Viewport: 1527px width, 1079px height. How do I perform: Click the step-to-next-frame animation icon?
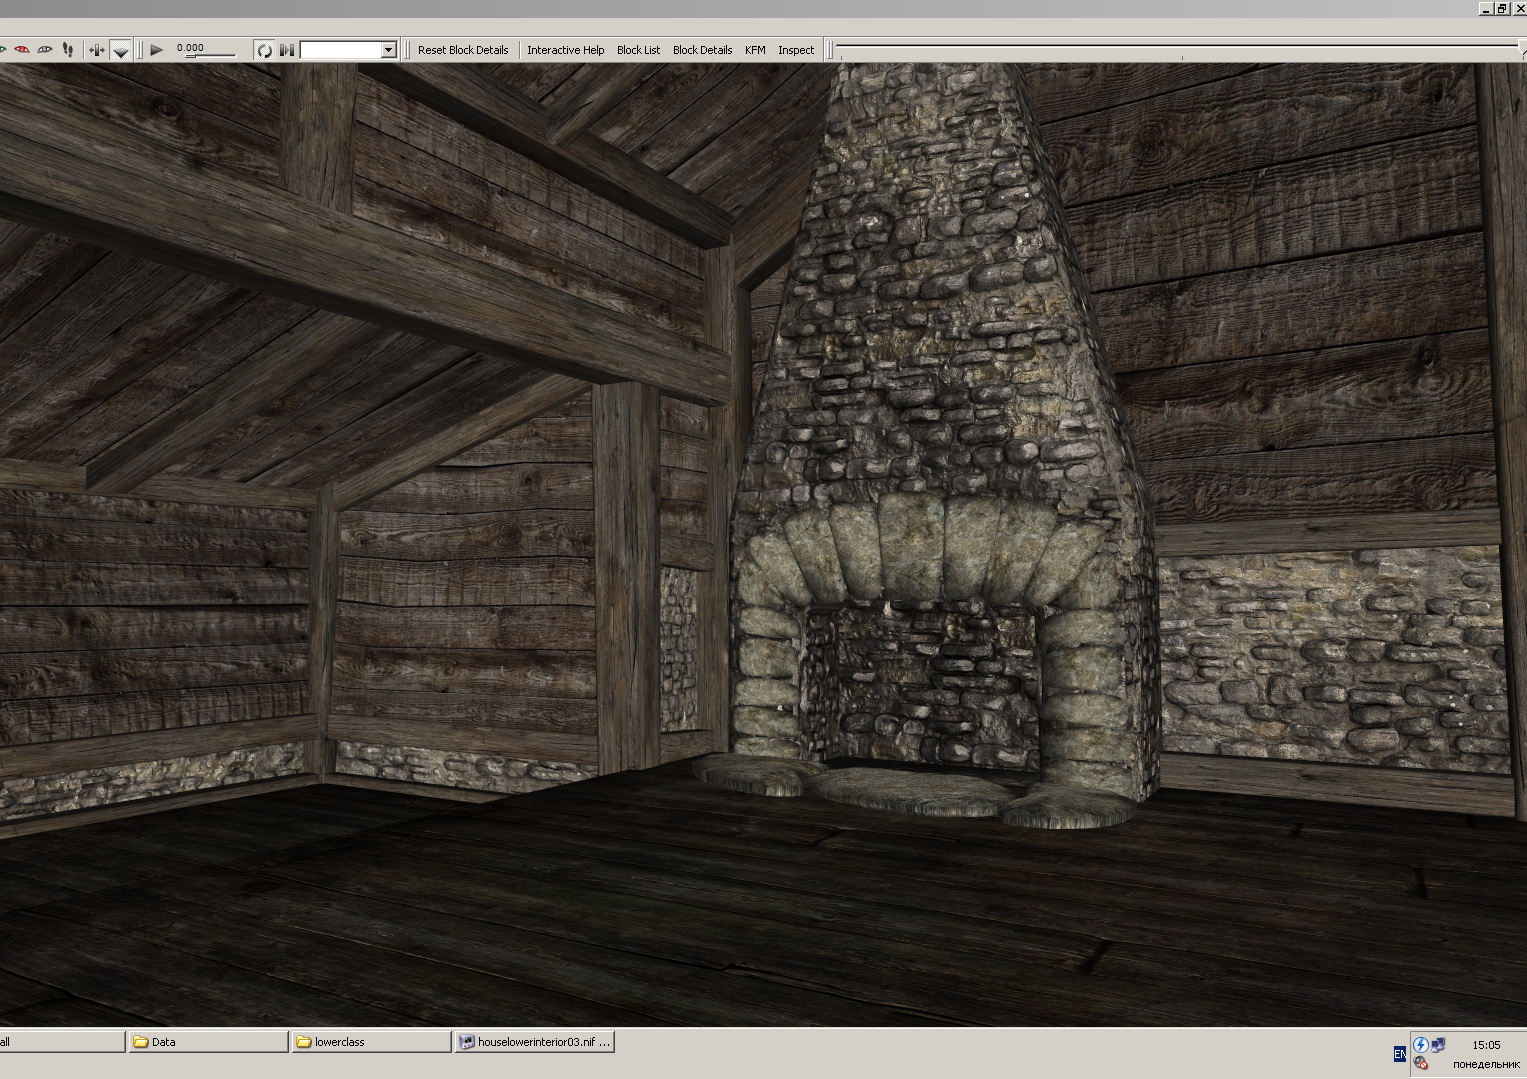287,49
